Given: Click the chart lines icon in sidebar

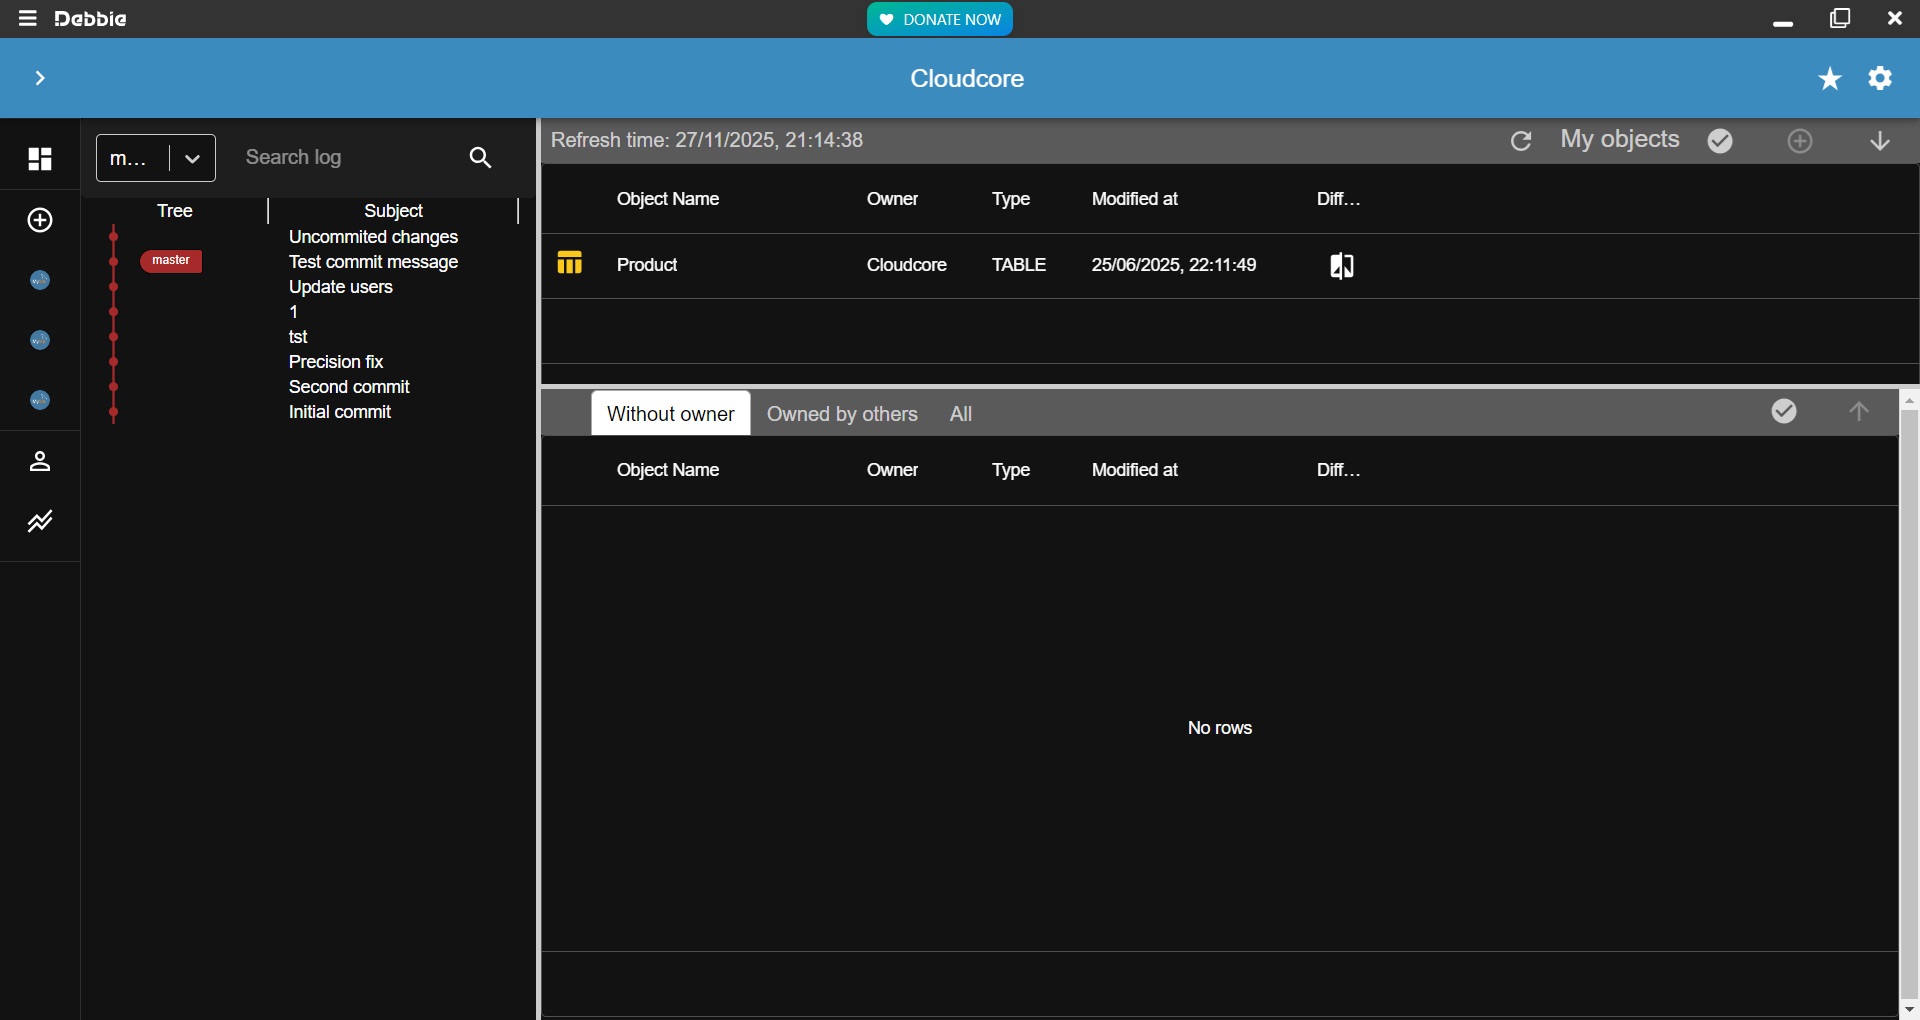Looking at the screenshot, I should coord(40,522).
